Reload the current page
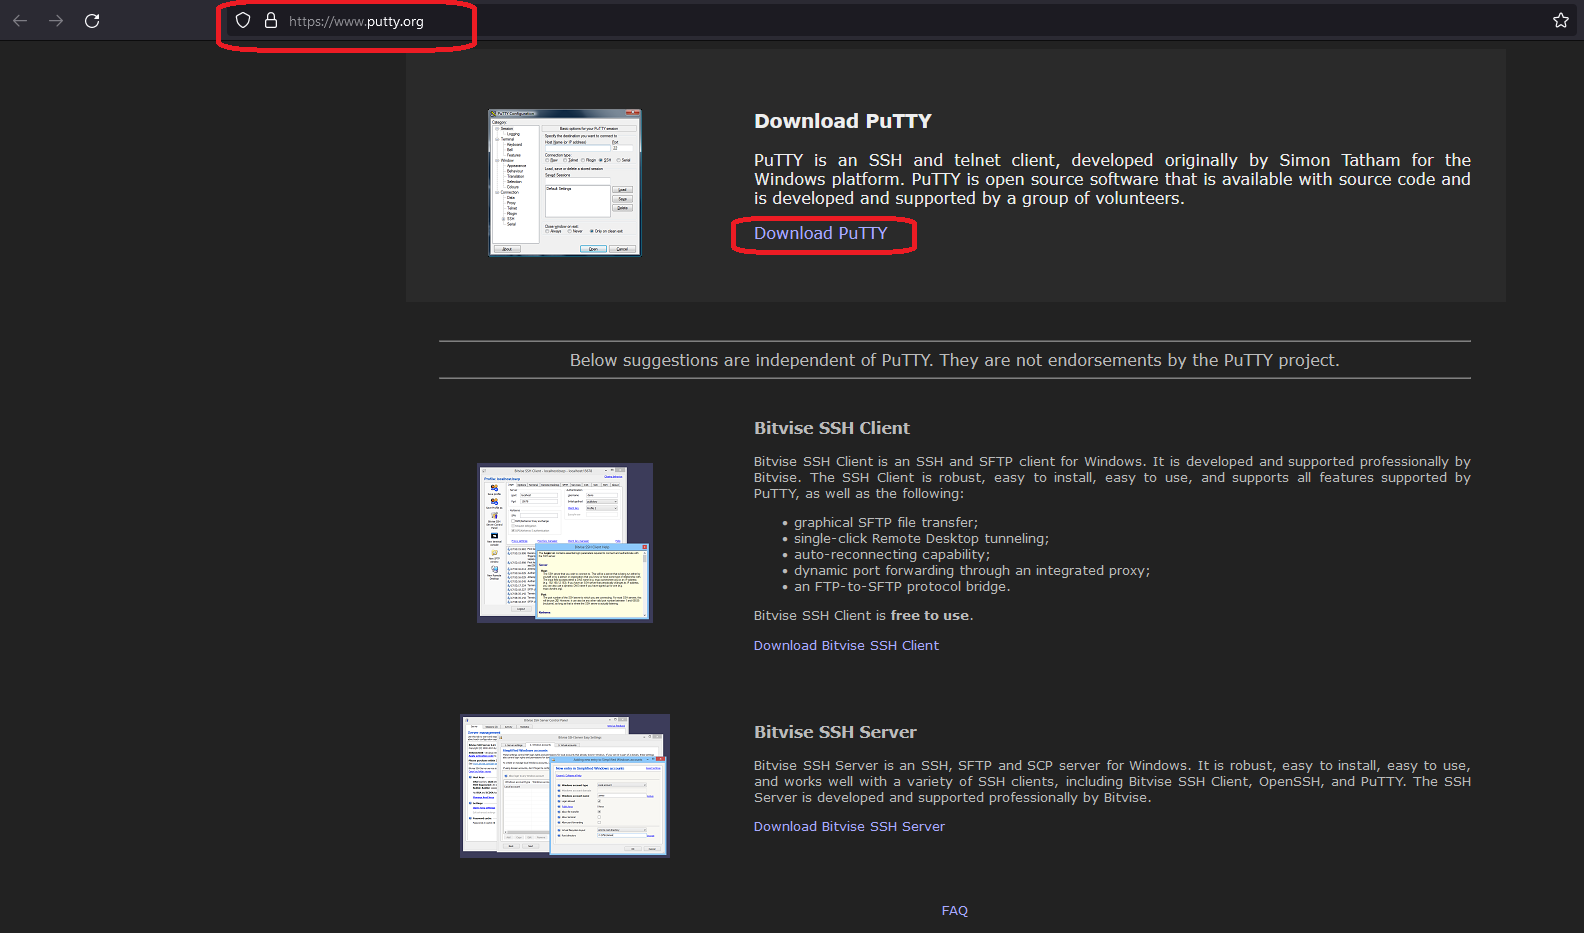 92,21
